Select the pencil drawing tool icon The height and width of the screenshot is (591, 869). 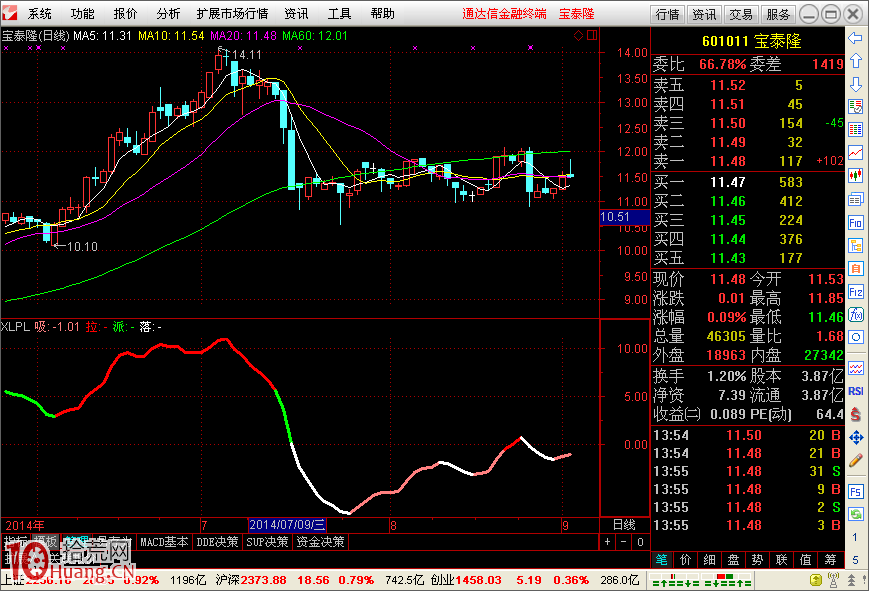coord(856,460)
